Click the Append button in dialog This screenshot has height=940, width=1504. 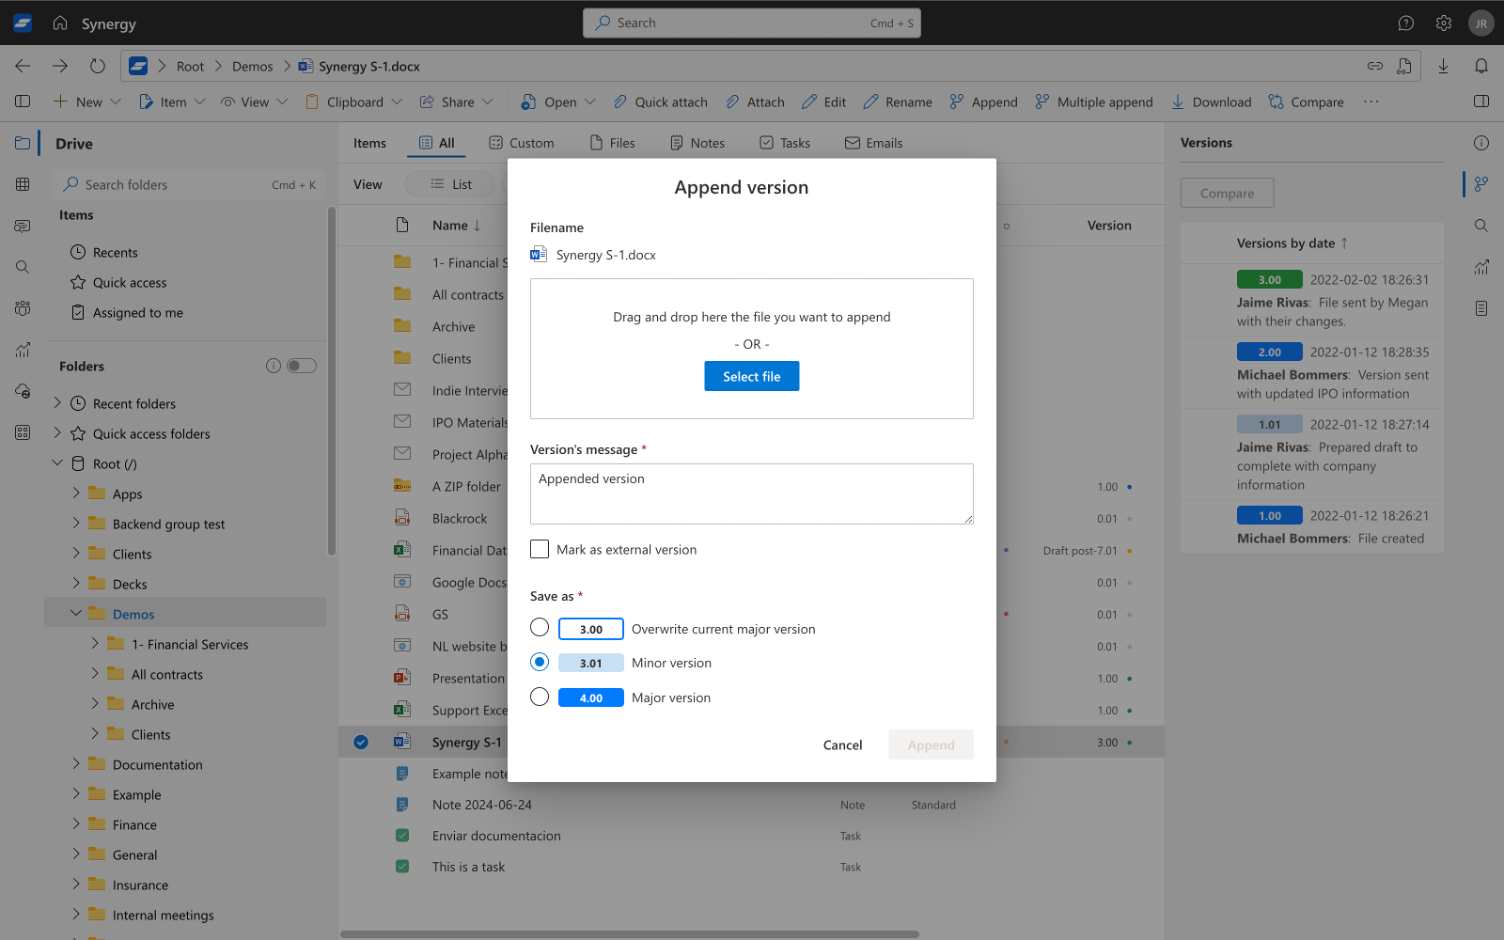click(931, 745)
